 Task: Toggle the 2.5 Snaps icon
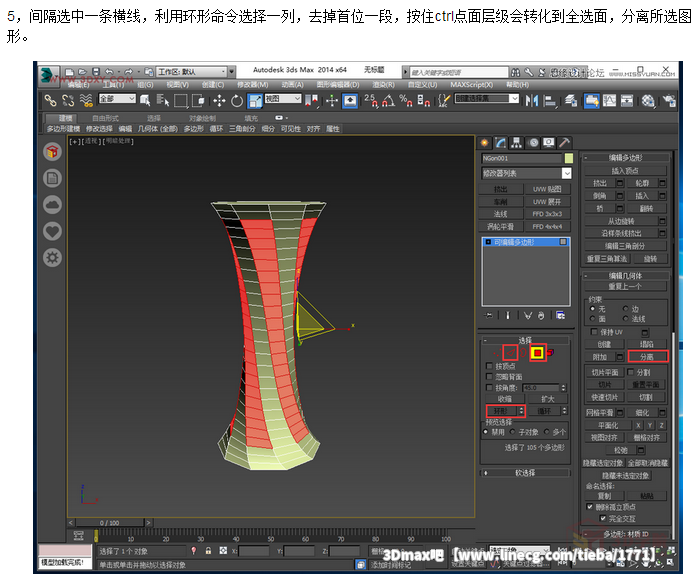point(371,101)
